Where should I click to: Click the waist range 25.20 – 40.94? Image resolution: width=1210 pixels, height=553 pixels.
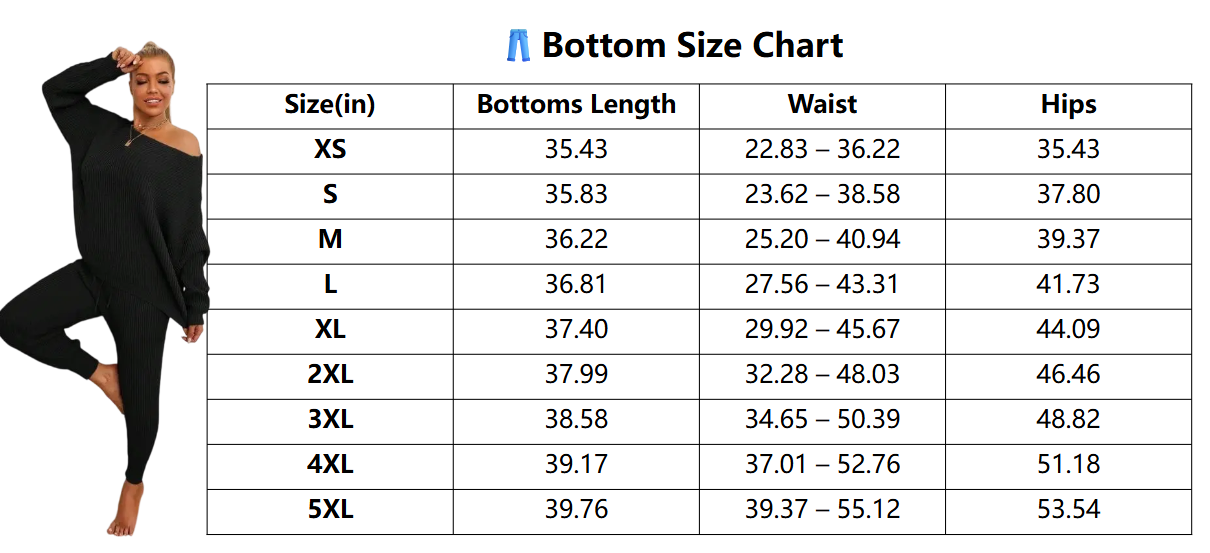[x=822, y=240]
